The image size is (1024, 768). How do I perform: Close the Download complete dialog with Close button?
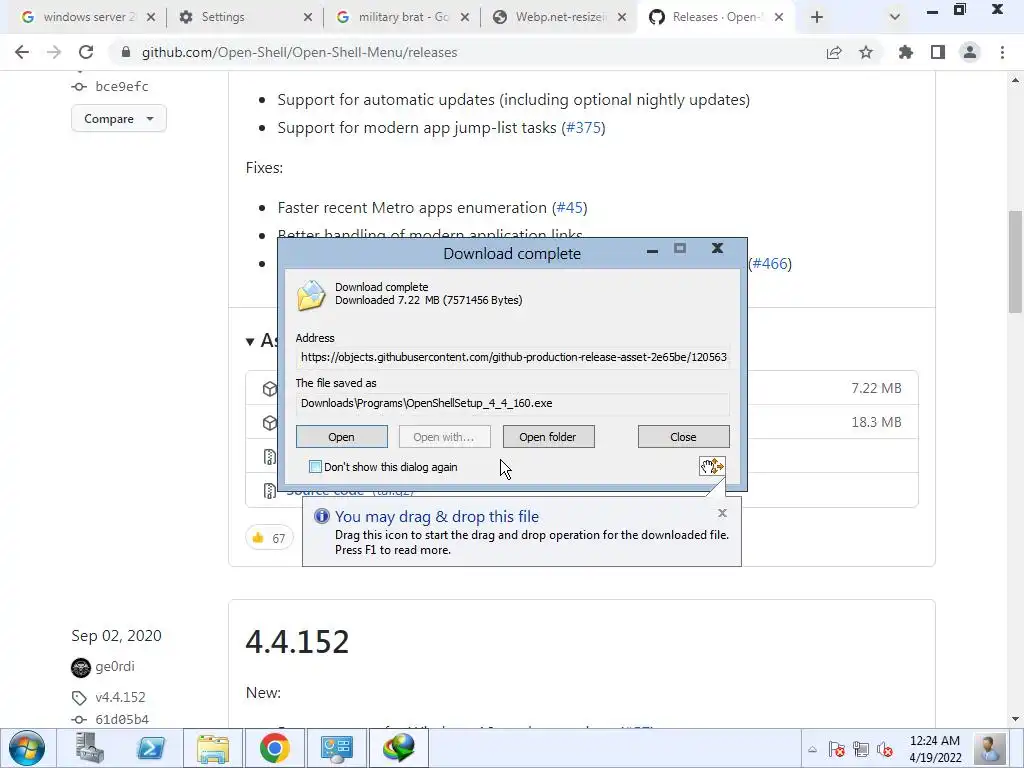683,437
